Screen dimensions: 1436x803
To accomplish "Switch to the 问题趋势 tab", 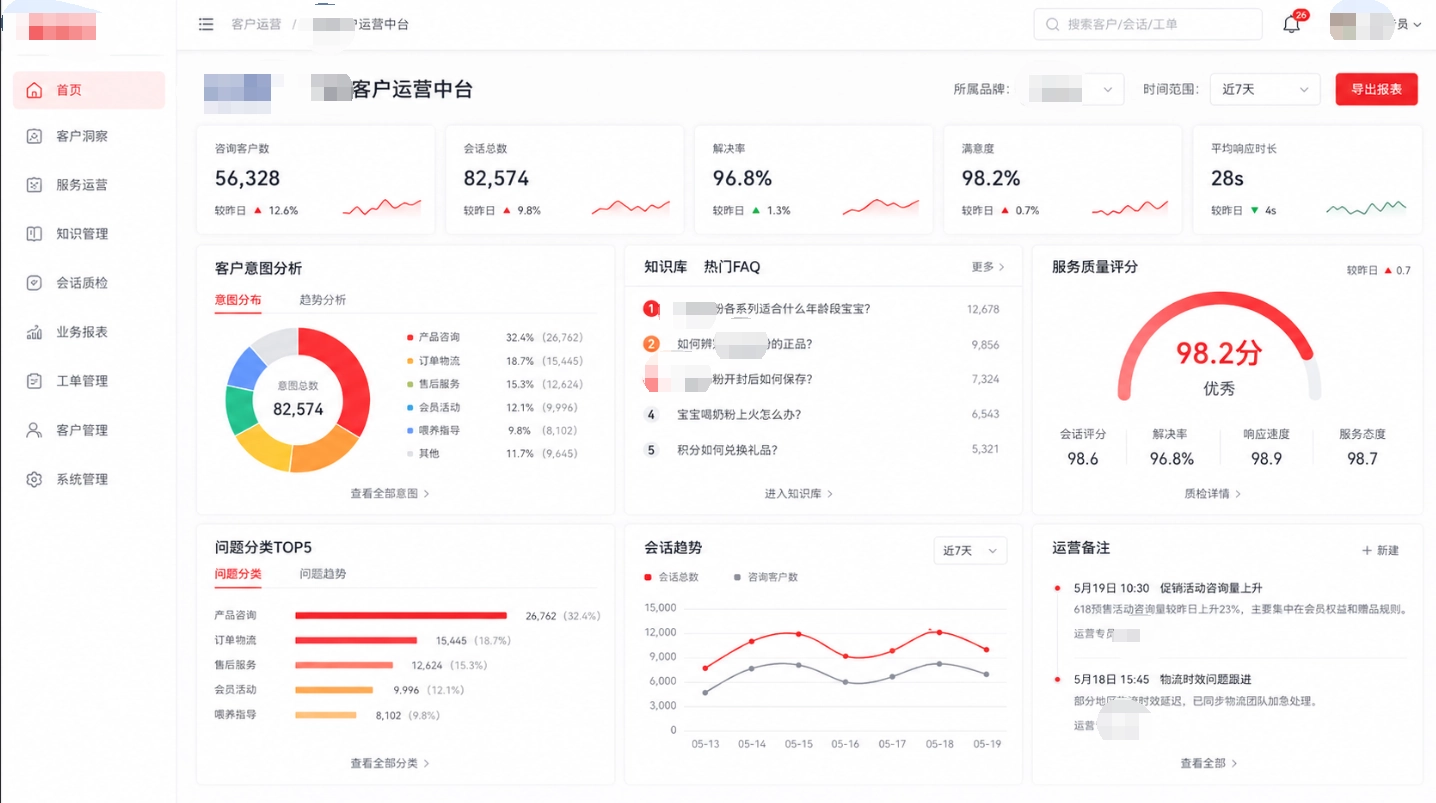I will tap(322, 574).
